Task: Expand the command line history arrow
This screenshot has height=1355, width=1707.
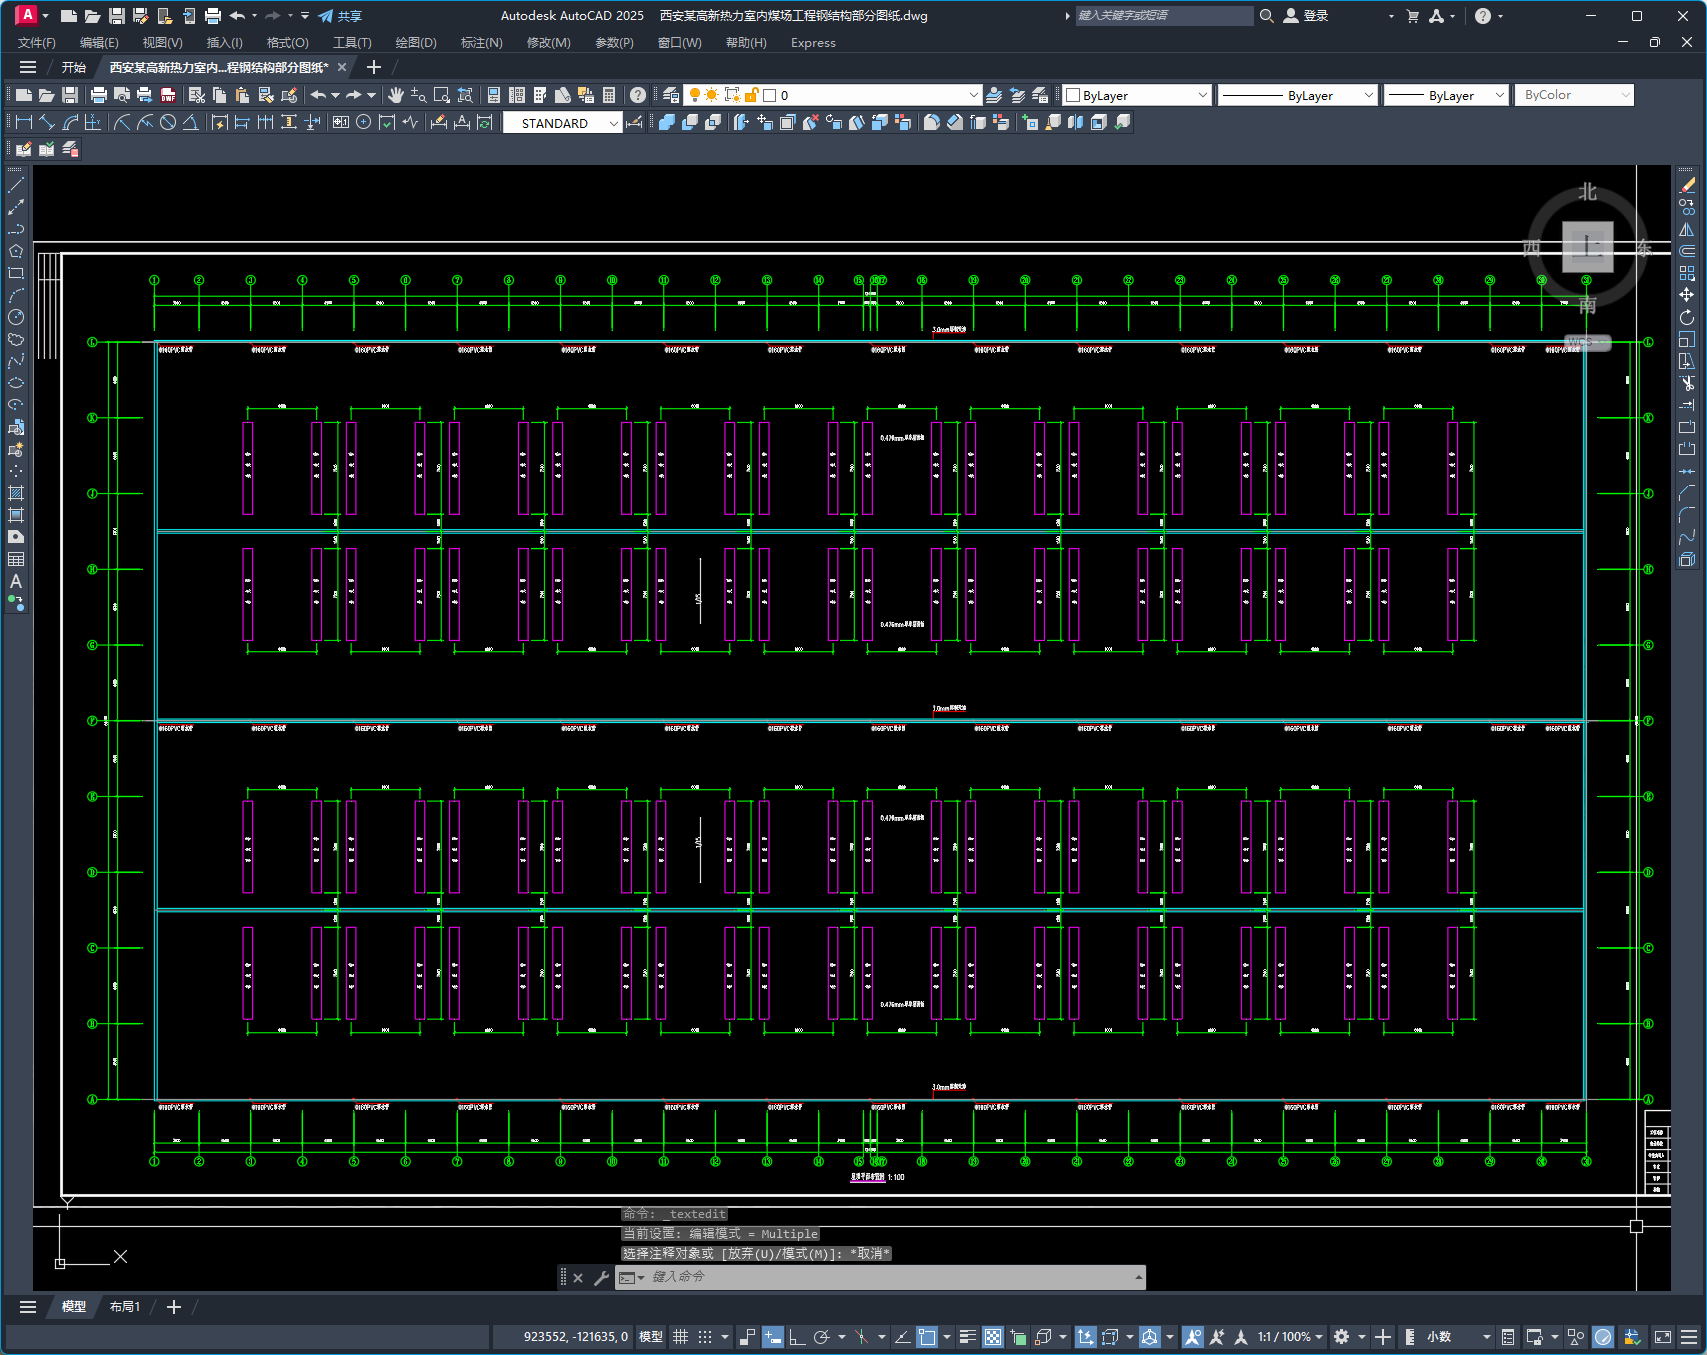Action: coord(1138,1277)
